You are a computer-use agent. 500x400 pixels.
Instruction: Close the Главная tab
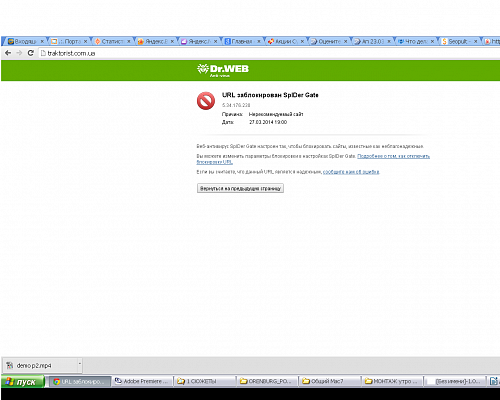259,41
